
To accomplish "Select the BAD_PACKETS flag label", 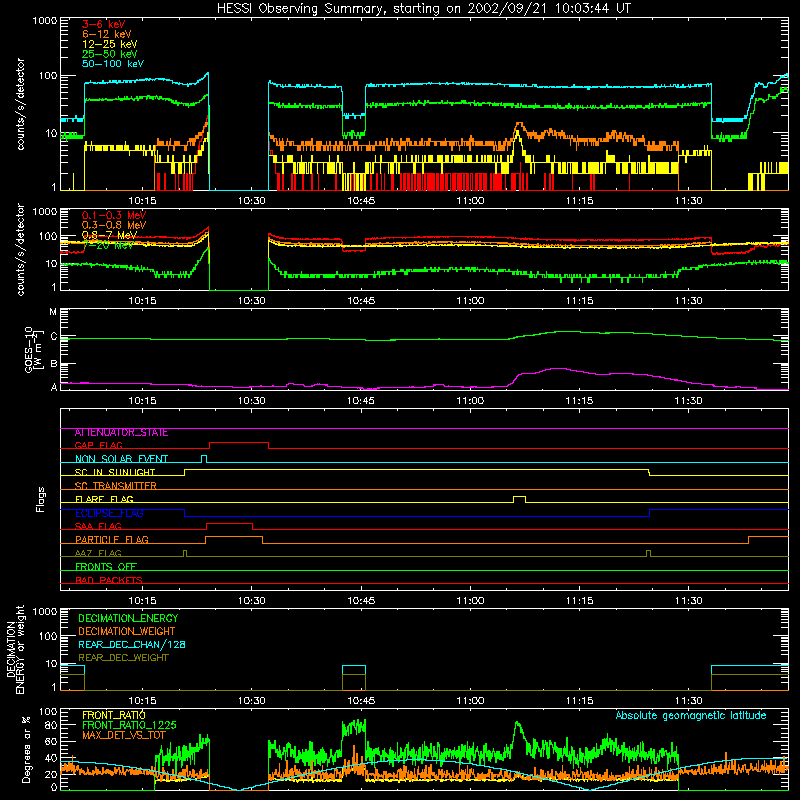I will (x=109, y=580).
